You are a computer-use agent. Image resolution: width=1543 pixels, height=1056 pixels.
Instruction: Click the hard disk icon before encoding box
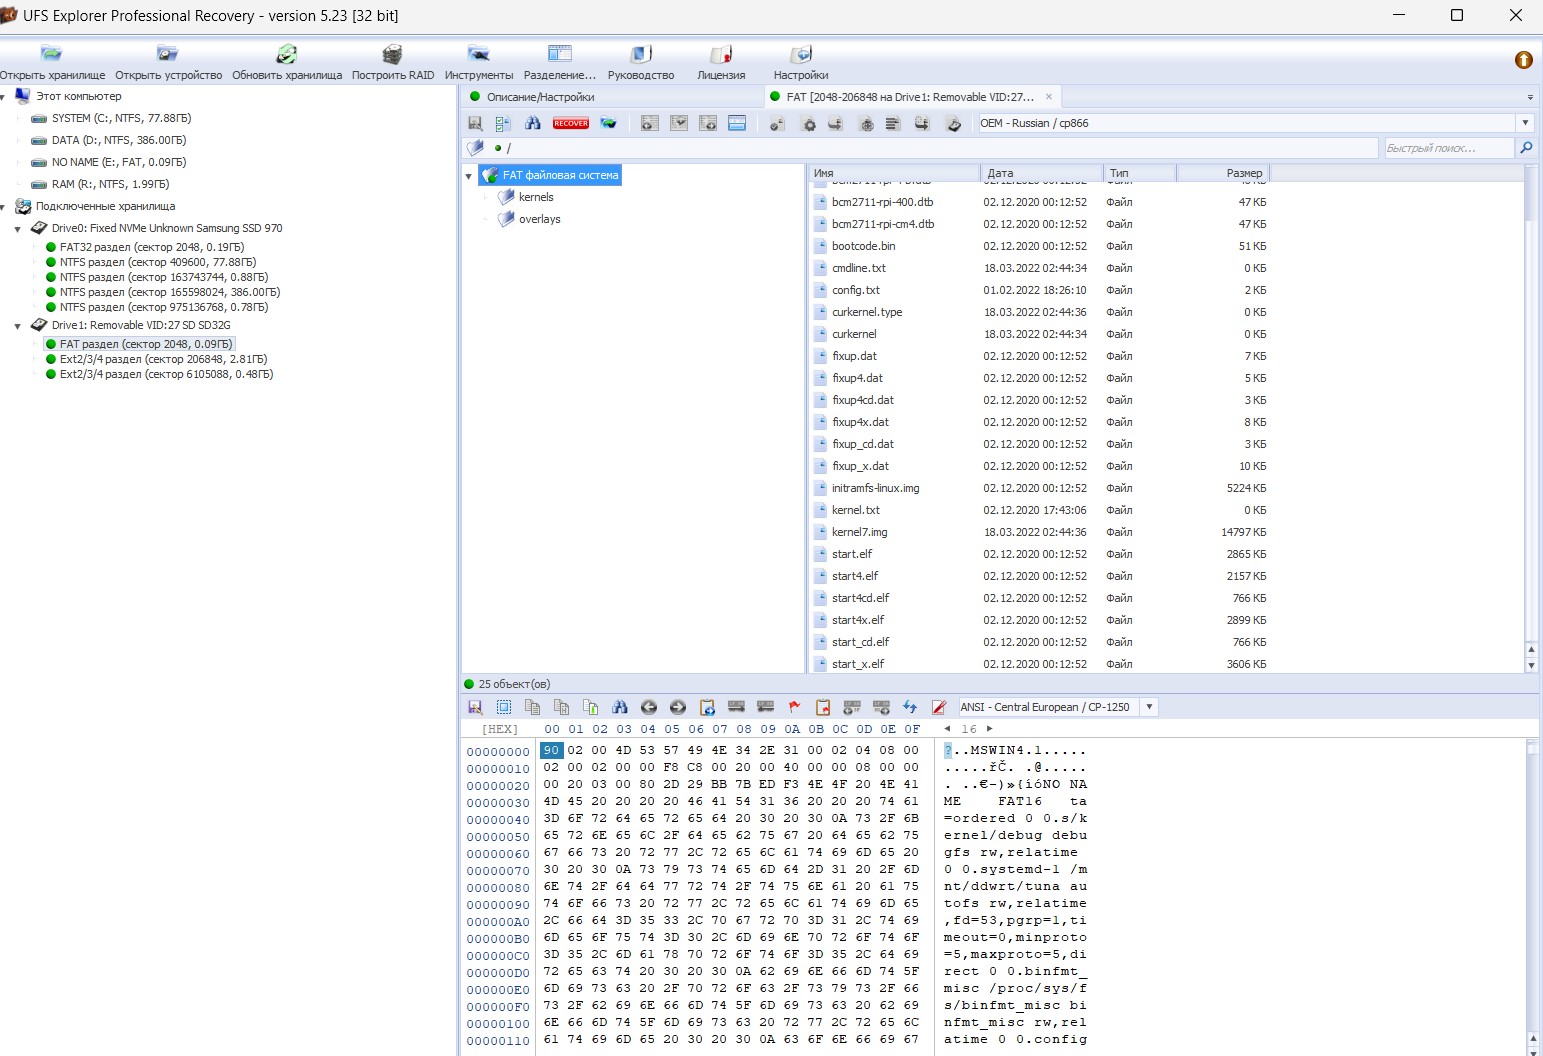tap(954, 123)
